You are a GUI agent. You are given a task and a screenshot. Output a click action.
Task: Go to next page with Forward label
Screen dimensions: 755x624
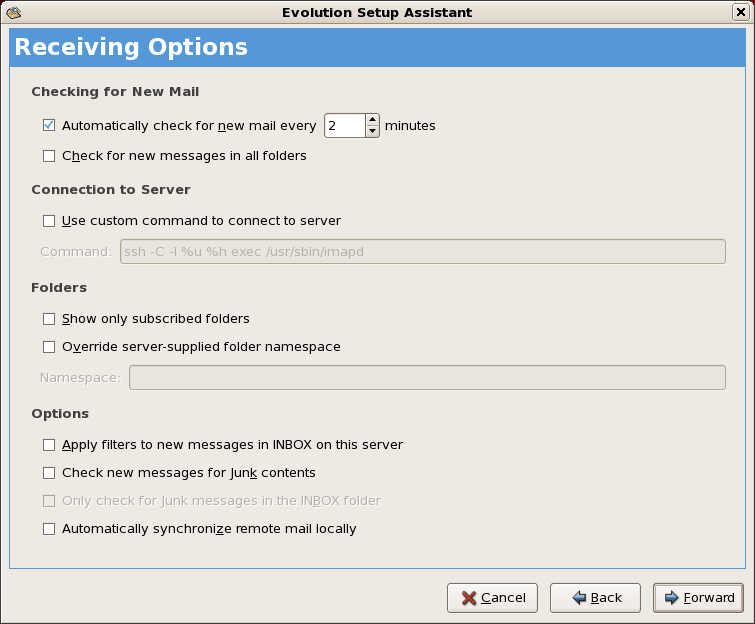click(x=709, y=598)
